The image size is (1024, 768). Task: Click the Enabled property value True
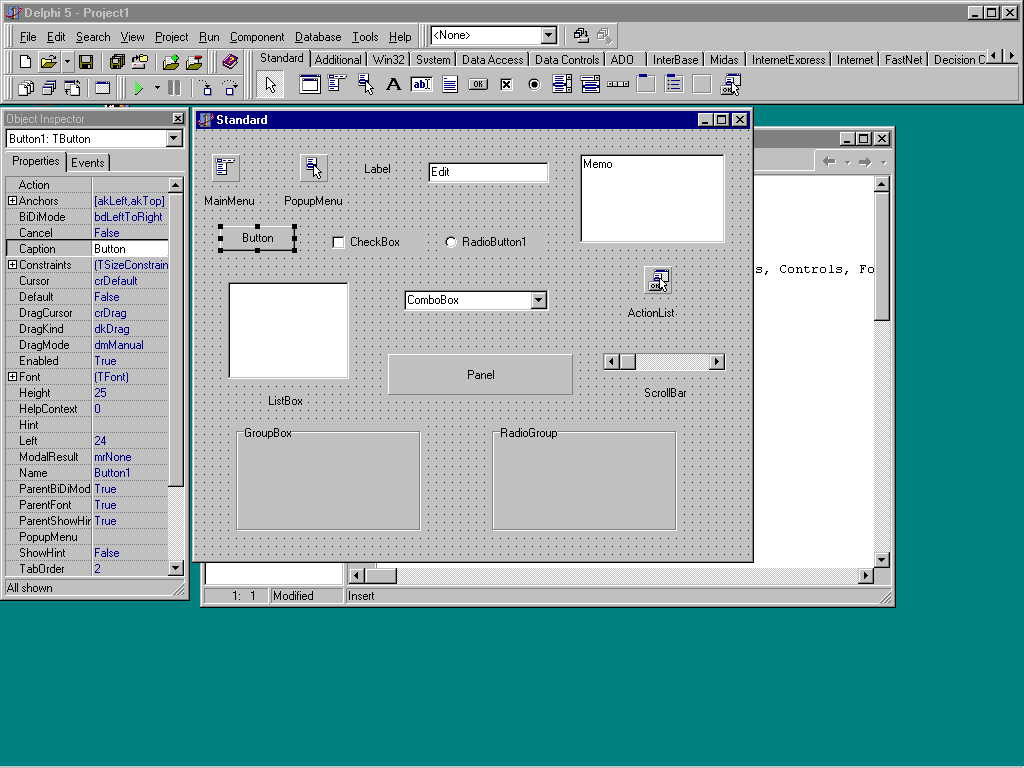(129, 361)
